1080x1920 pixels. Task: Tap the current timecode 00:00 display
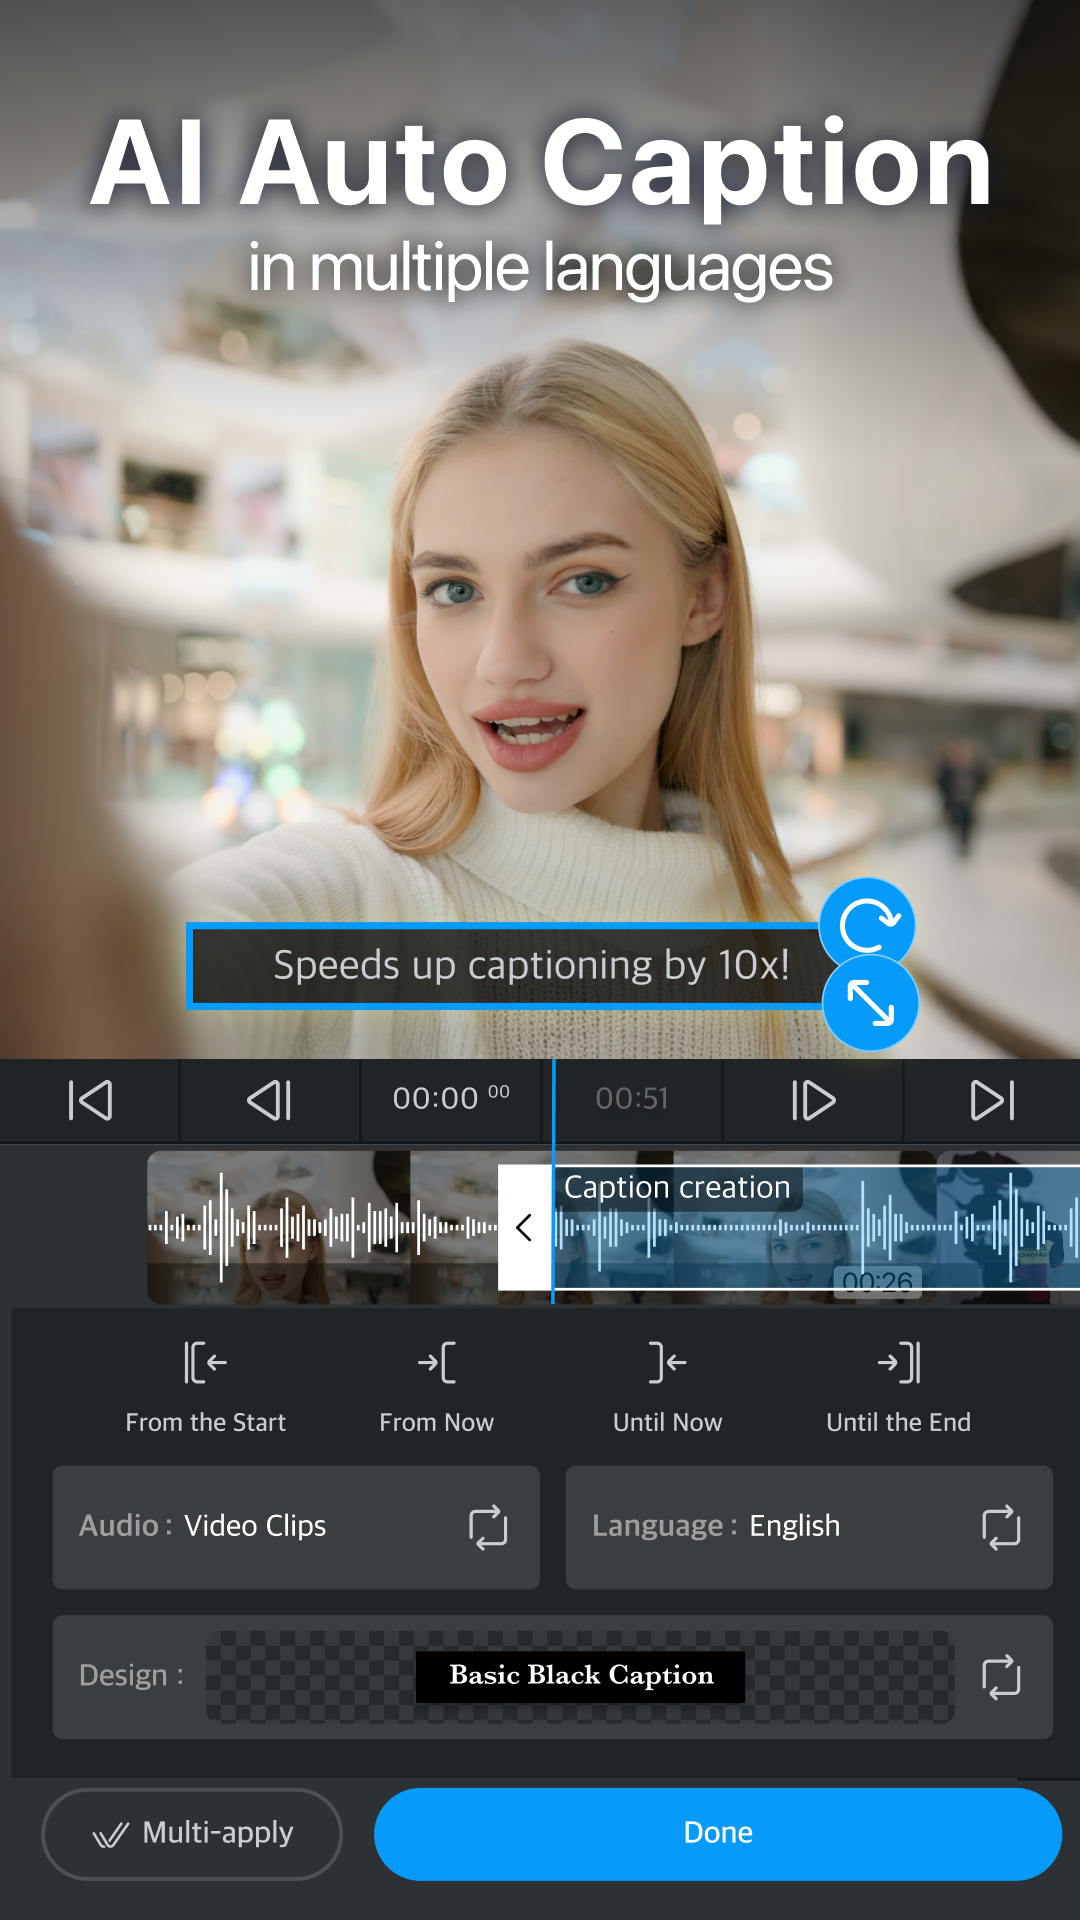tap(450, 1099)
